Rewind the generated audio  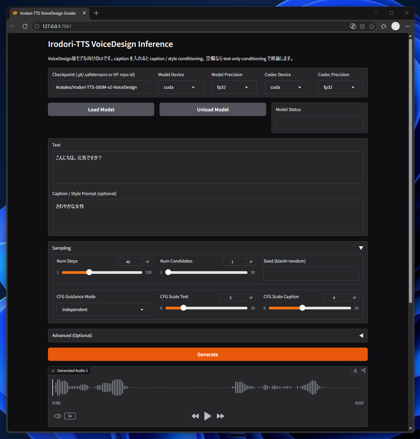click(195, 416)
